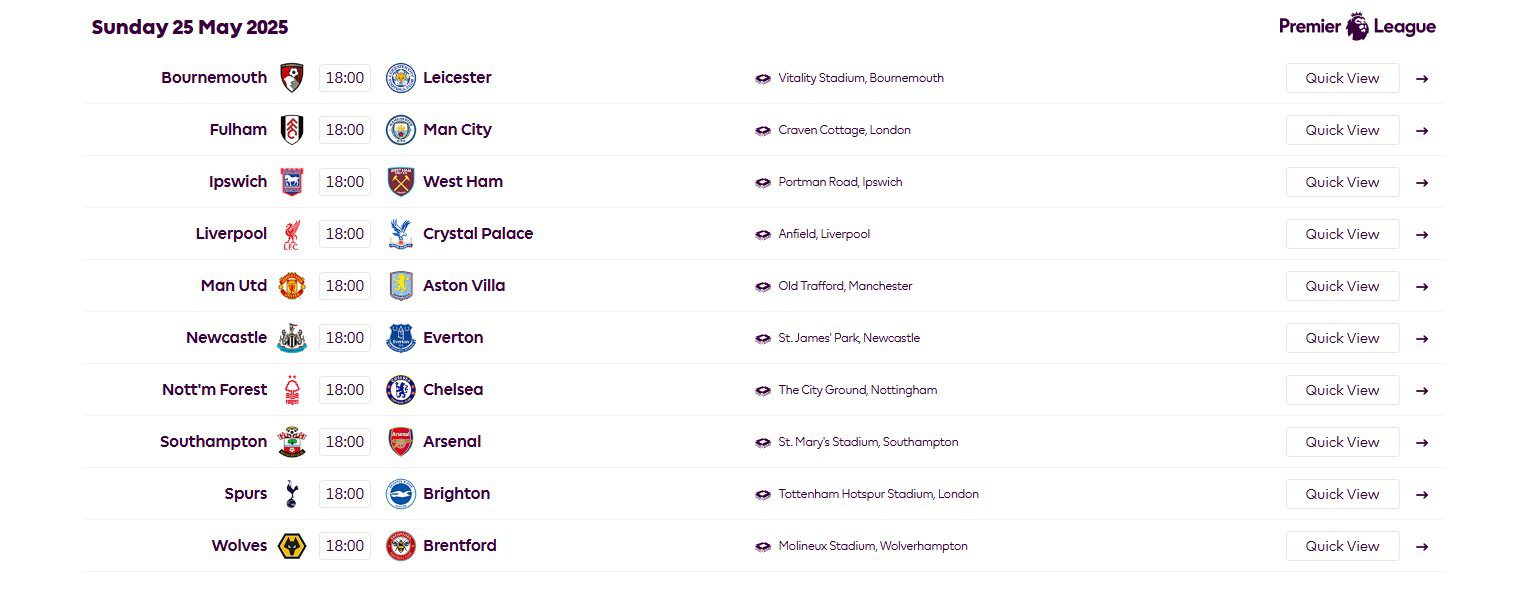Click the Wolves club crest
The height and width of the screenshot is (610, 1523).
click(292, 546)
